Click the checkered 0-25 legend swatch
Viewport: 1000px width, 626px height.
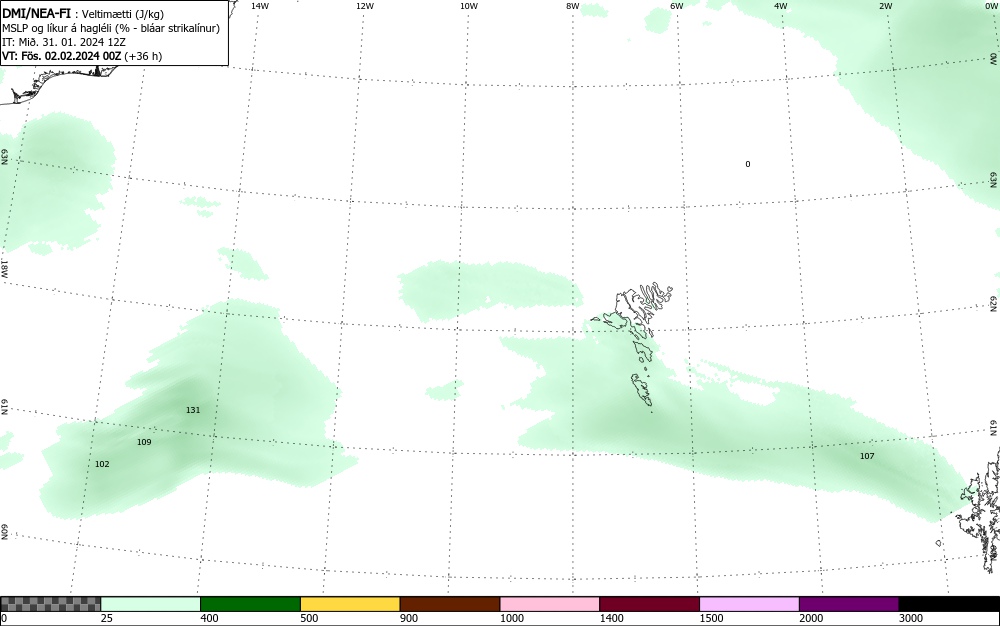click(x=50, y=604)
